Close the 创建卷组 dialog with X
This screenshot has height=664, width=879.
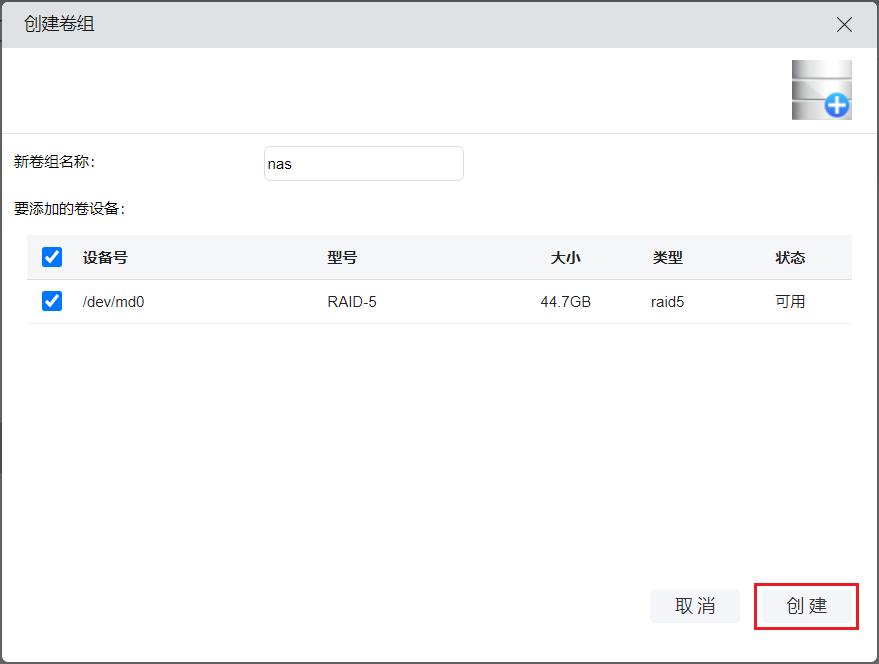(x=844, y=25)
